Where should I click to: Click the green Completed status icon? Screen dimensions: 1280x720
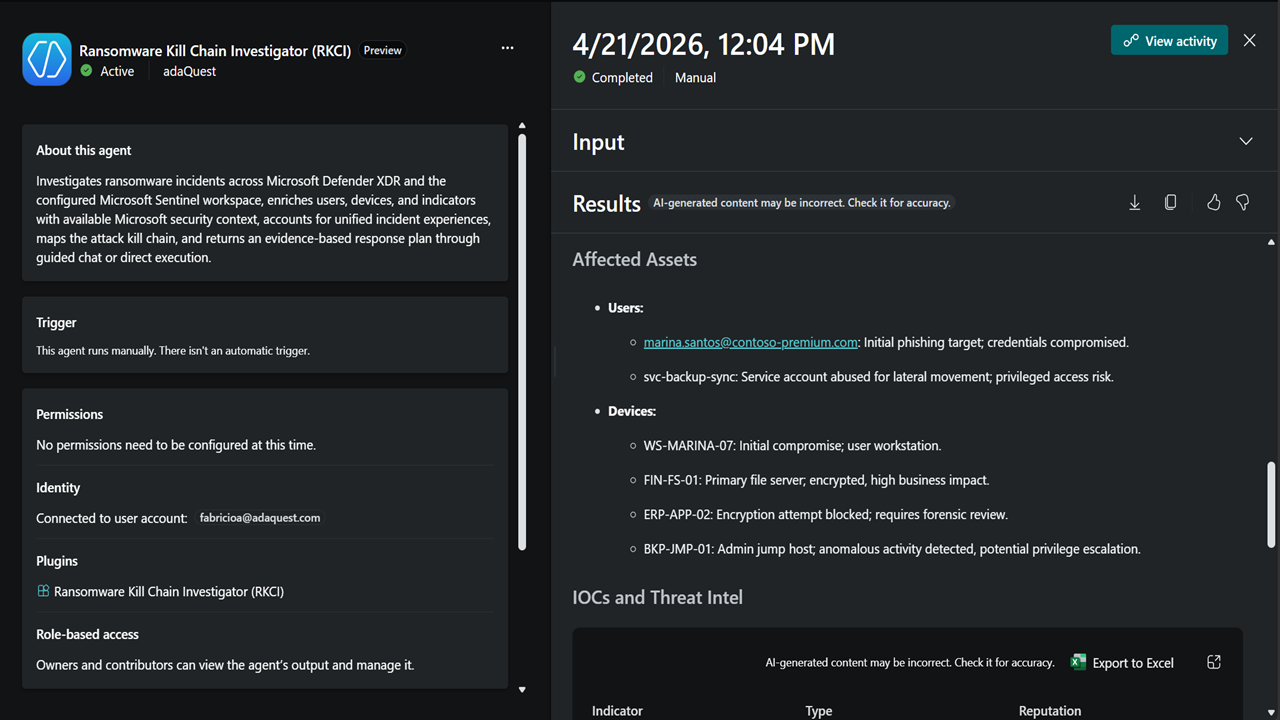coord(580,77)
